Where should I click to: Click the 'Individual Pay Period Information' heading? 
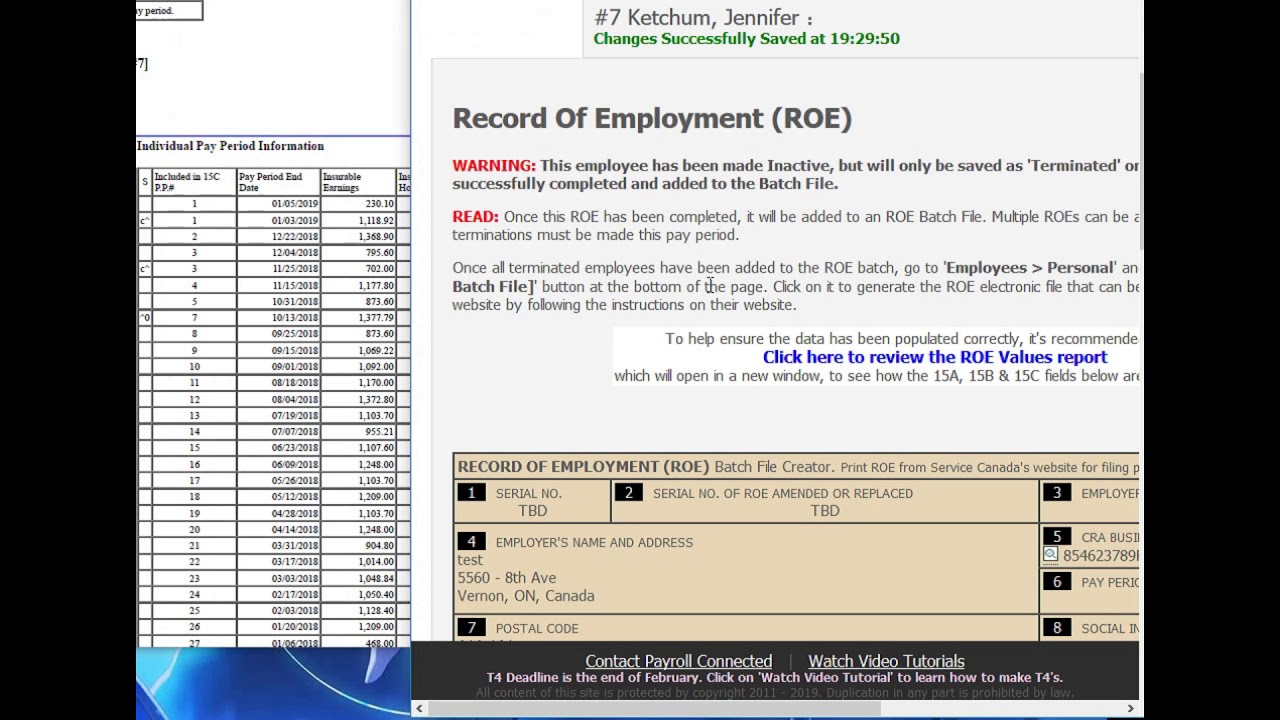tap(230, 146)
